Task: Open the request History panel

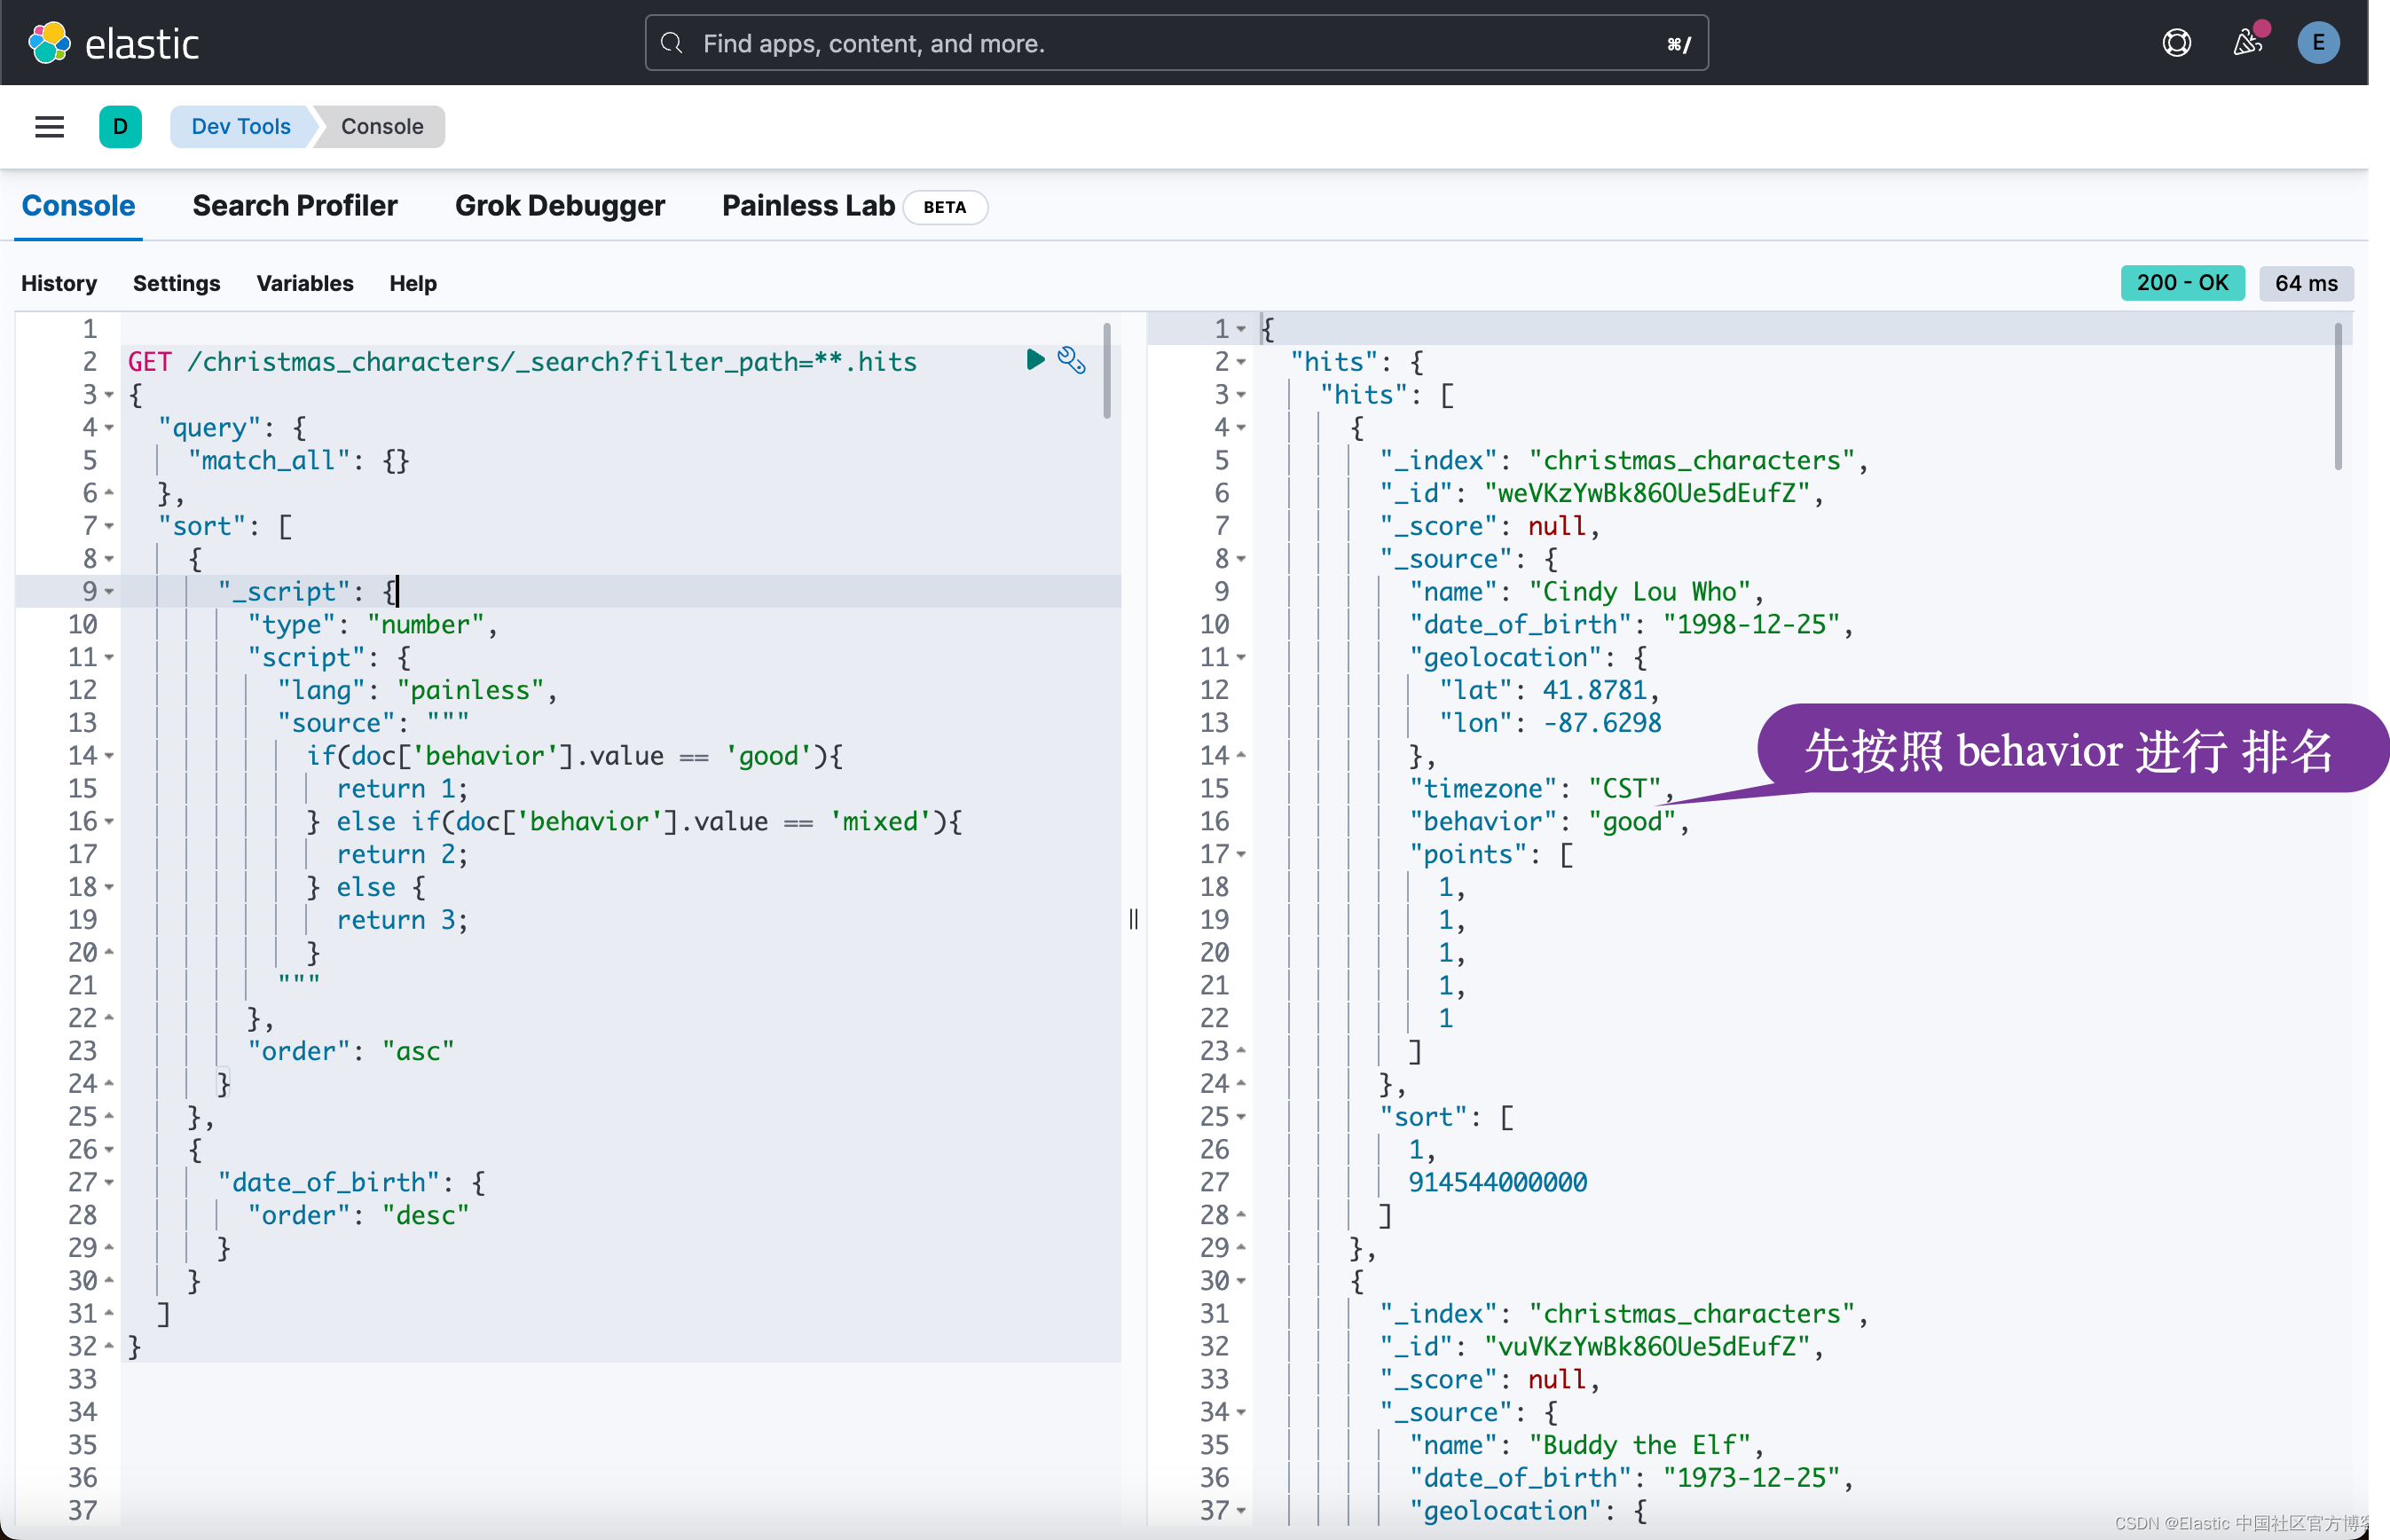Action: coord(59,283)
